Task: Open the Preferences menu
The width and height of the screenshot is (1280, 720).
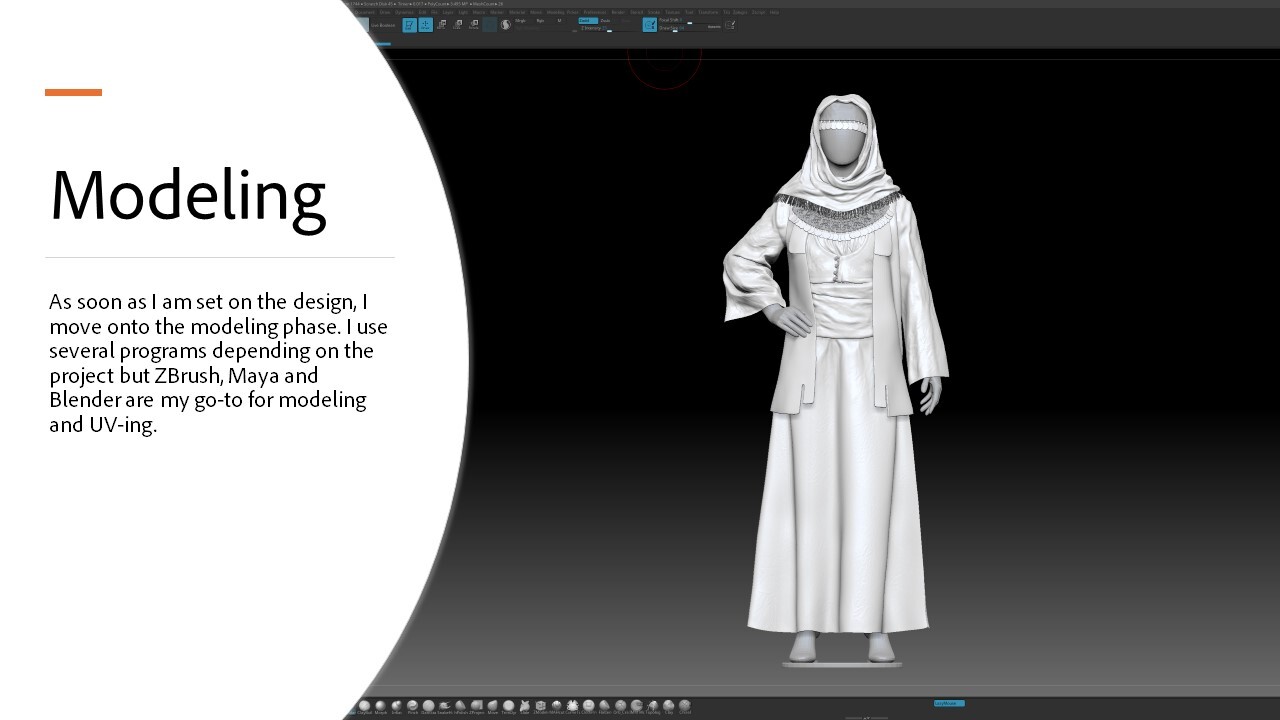Action: pyautogui.click(x=594, y=12)
